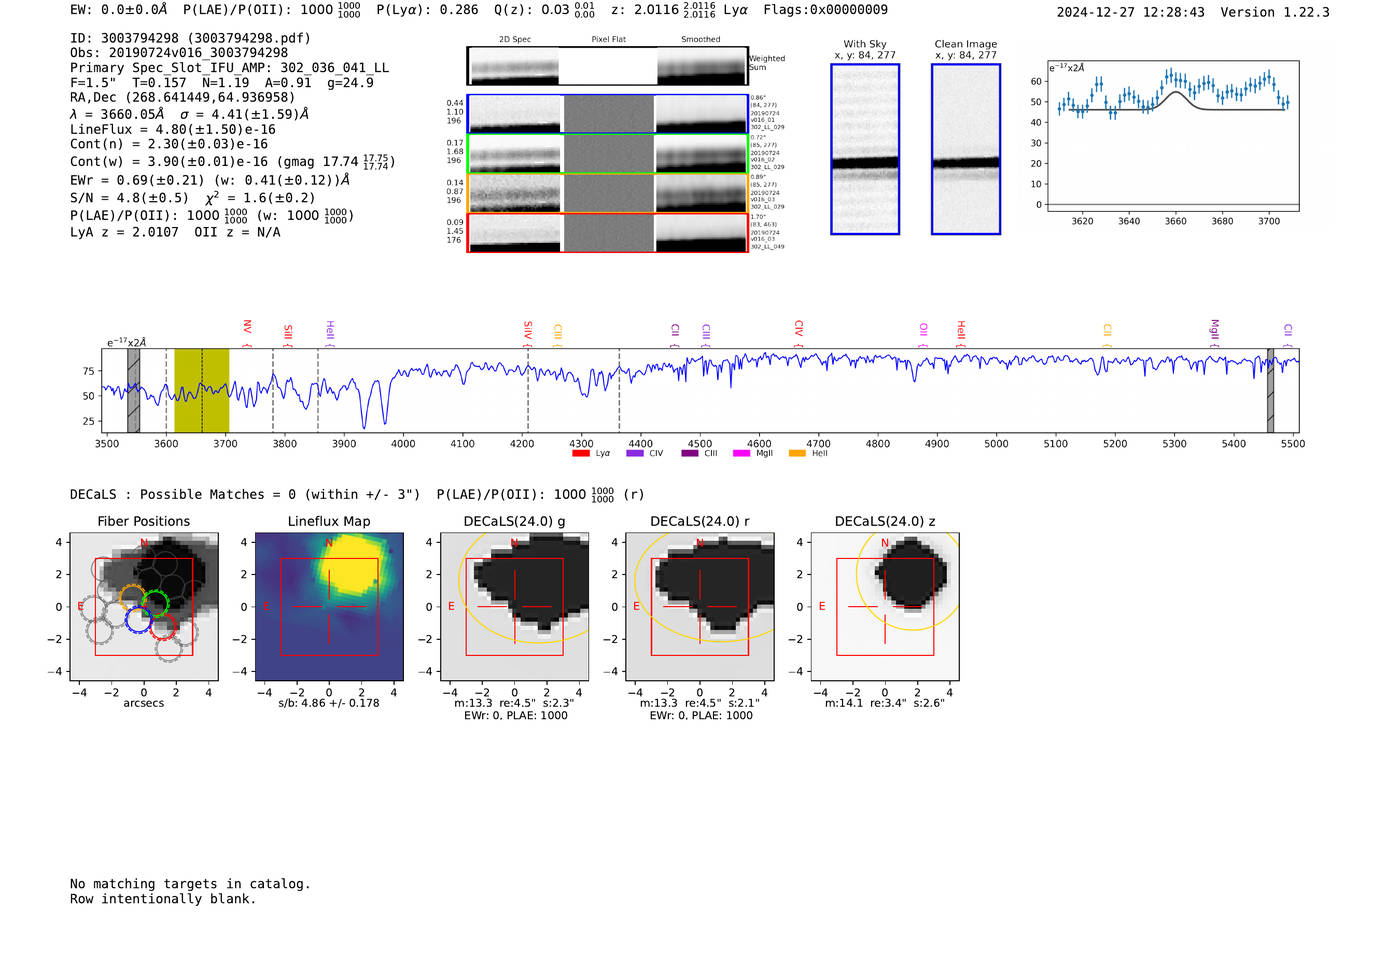
Task: Click the 'EWr = 0.69(±0.21)' line
Action: (210, 181)
